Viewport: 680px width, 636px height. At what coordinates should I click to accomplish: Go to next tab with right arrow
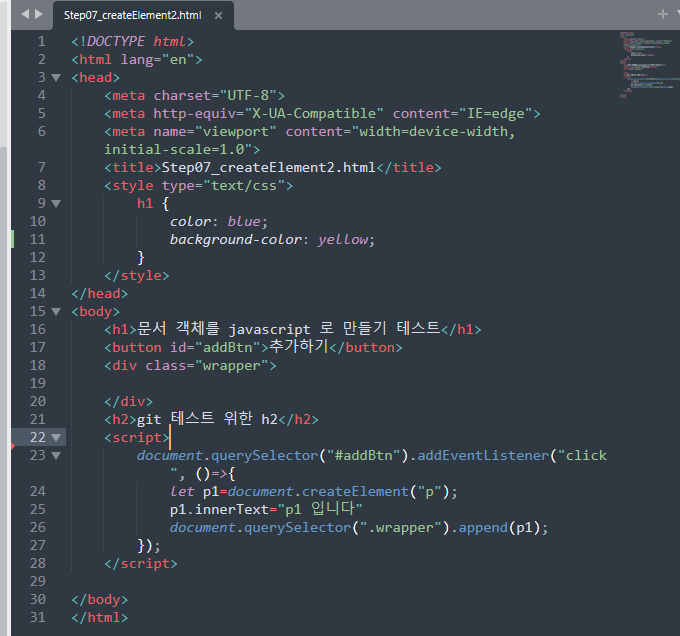(x=39, y=14)
